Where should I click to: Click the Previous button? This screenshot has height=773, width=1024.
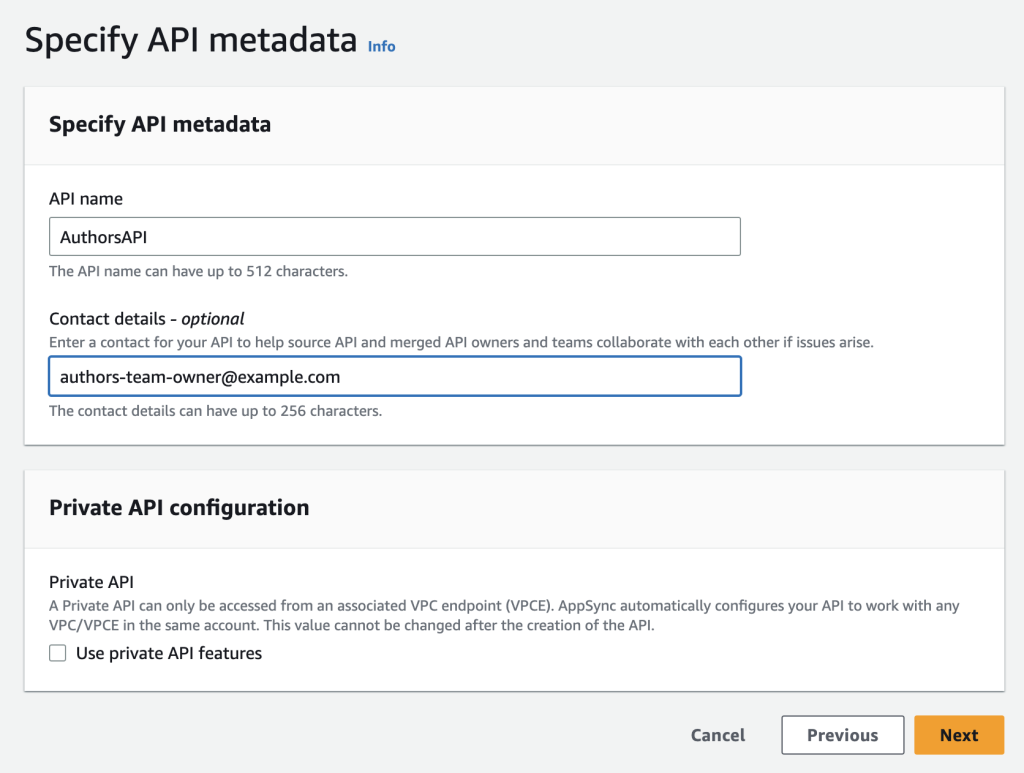(x=842, y=734)
